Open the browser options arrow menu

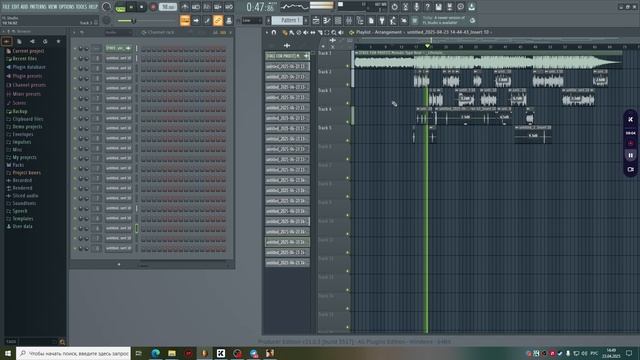[x=4, y=31]
